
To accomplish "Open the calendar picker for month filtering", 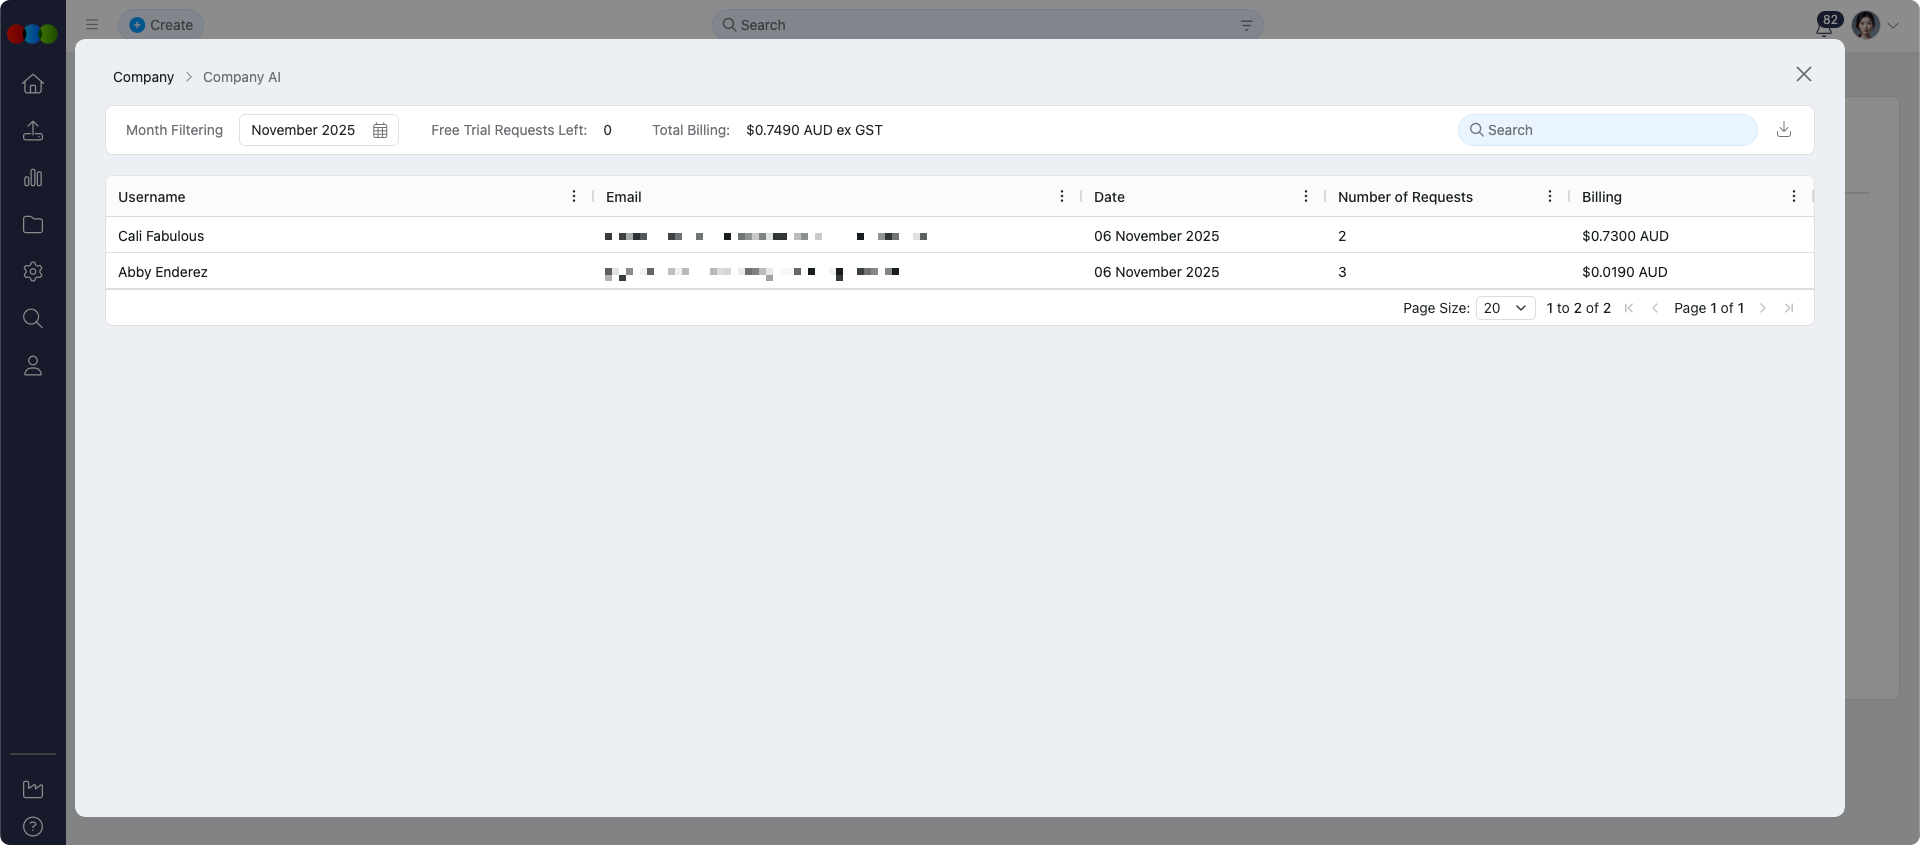I will [x=380, y=130].
